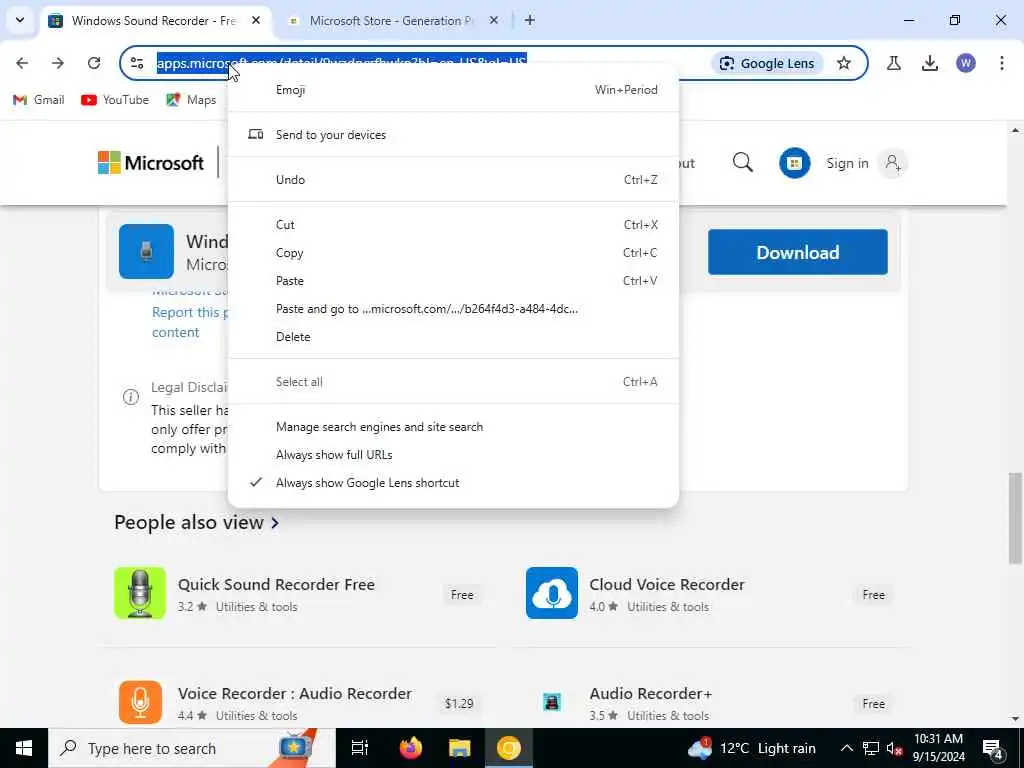The height and width of the screenshot is (768, 1024).
Task: Open Quick Sound Recorder Free title
Action: [276, 584]
